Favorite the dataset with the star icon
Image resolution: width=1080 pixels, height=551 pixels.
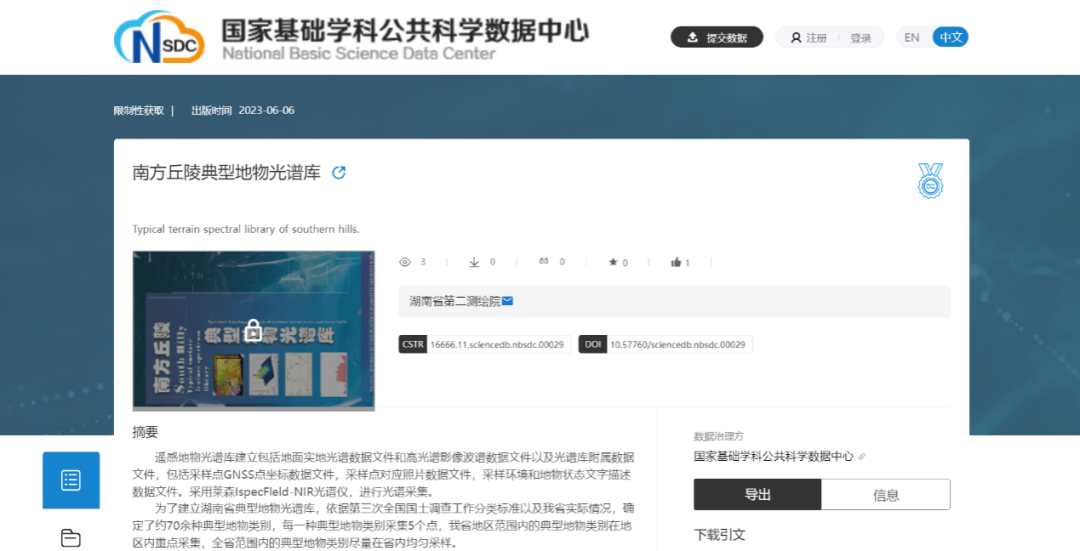tap(613, 262)
